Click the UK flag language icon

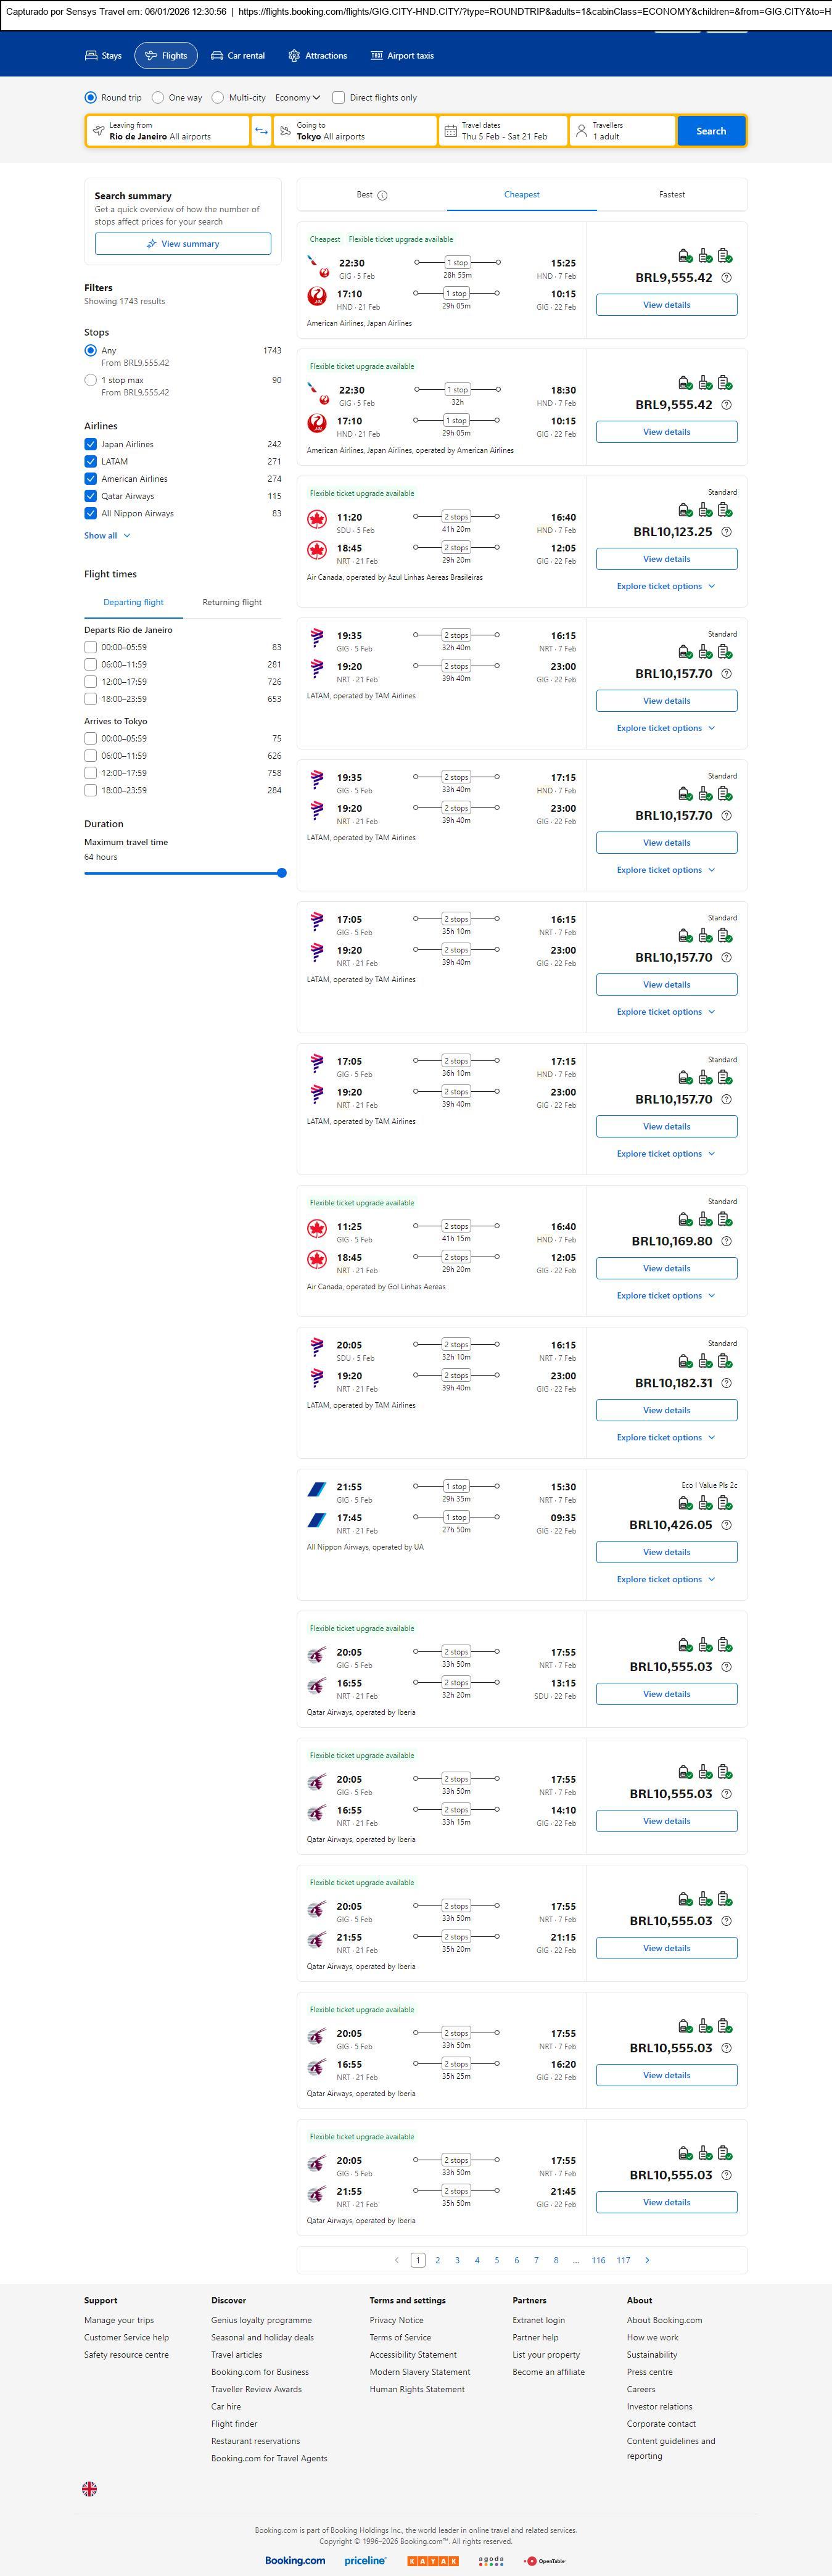[x=90, y=2489]
